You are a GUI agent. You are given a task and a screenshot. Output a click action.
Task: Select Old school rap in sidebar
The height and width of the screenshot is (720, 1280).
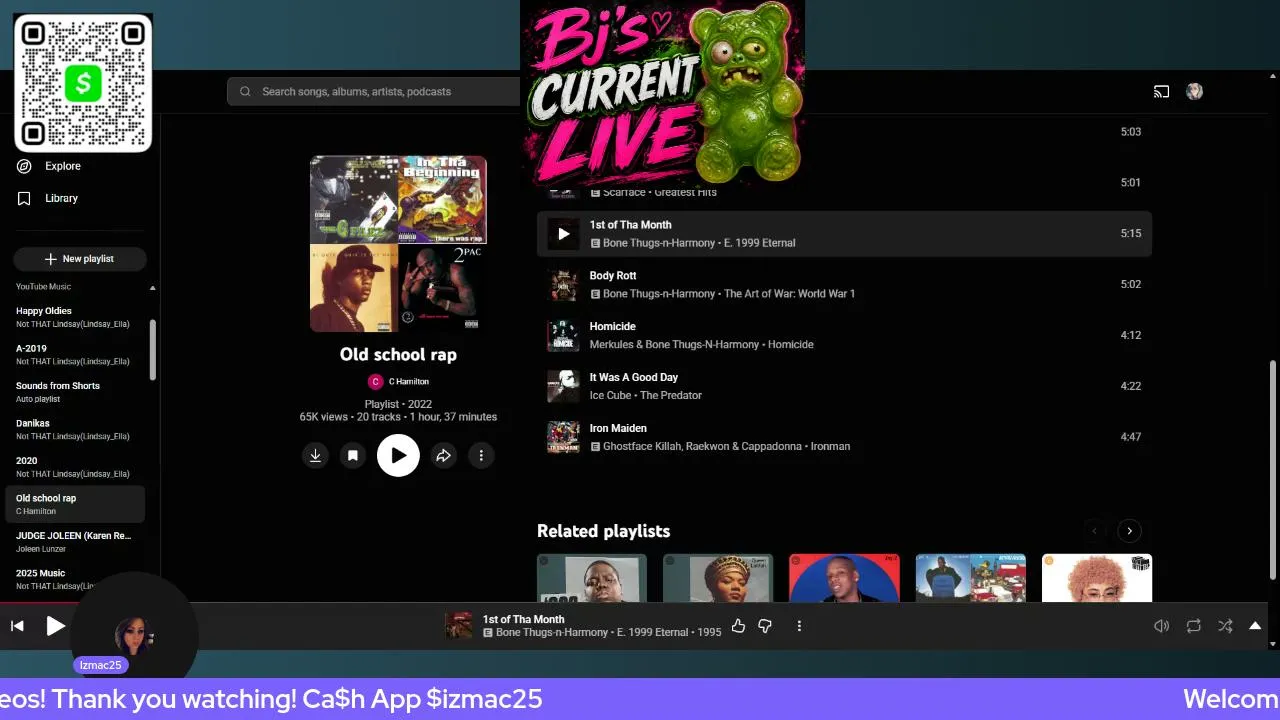coord(75,504)
